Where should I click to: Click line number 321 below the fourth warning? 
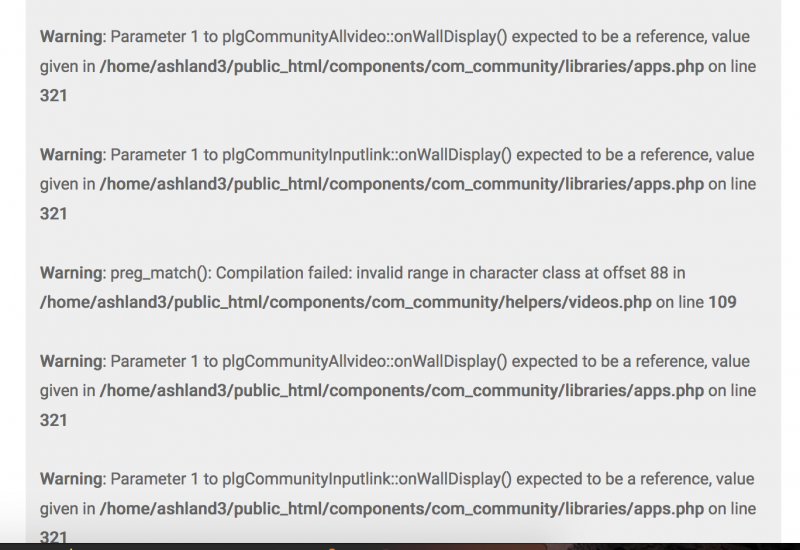coord(54,420)
